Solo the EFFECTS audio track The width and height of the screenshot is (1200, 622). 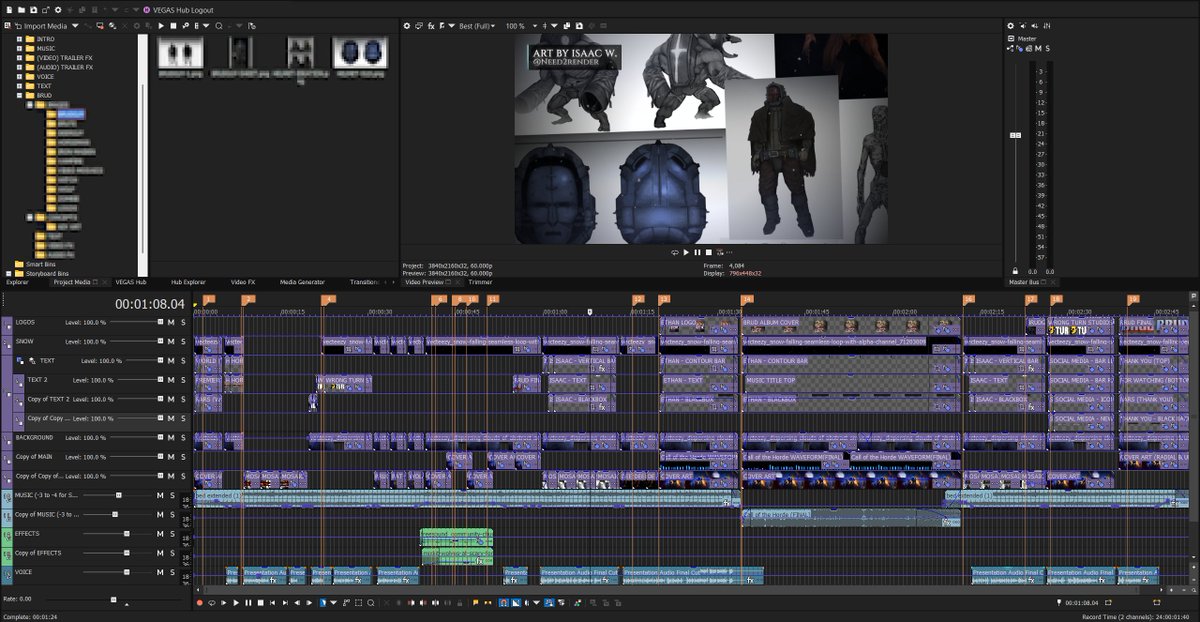click(172, 534)
